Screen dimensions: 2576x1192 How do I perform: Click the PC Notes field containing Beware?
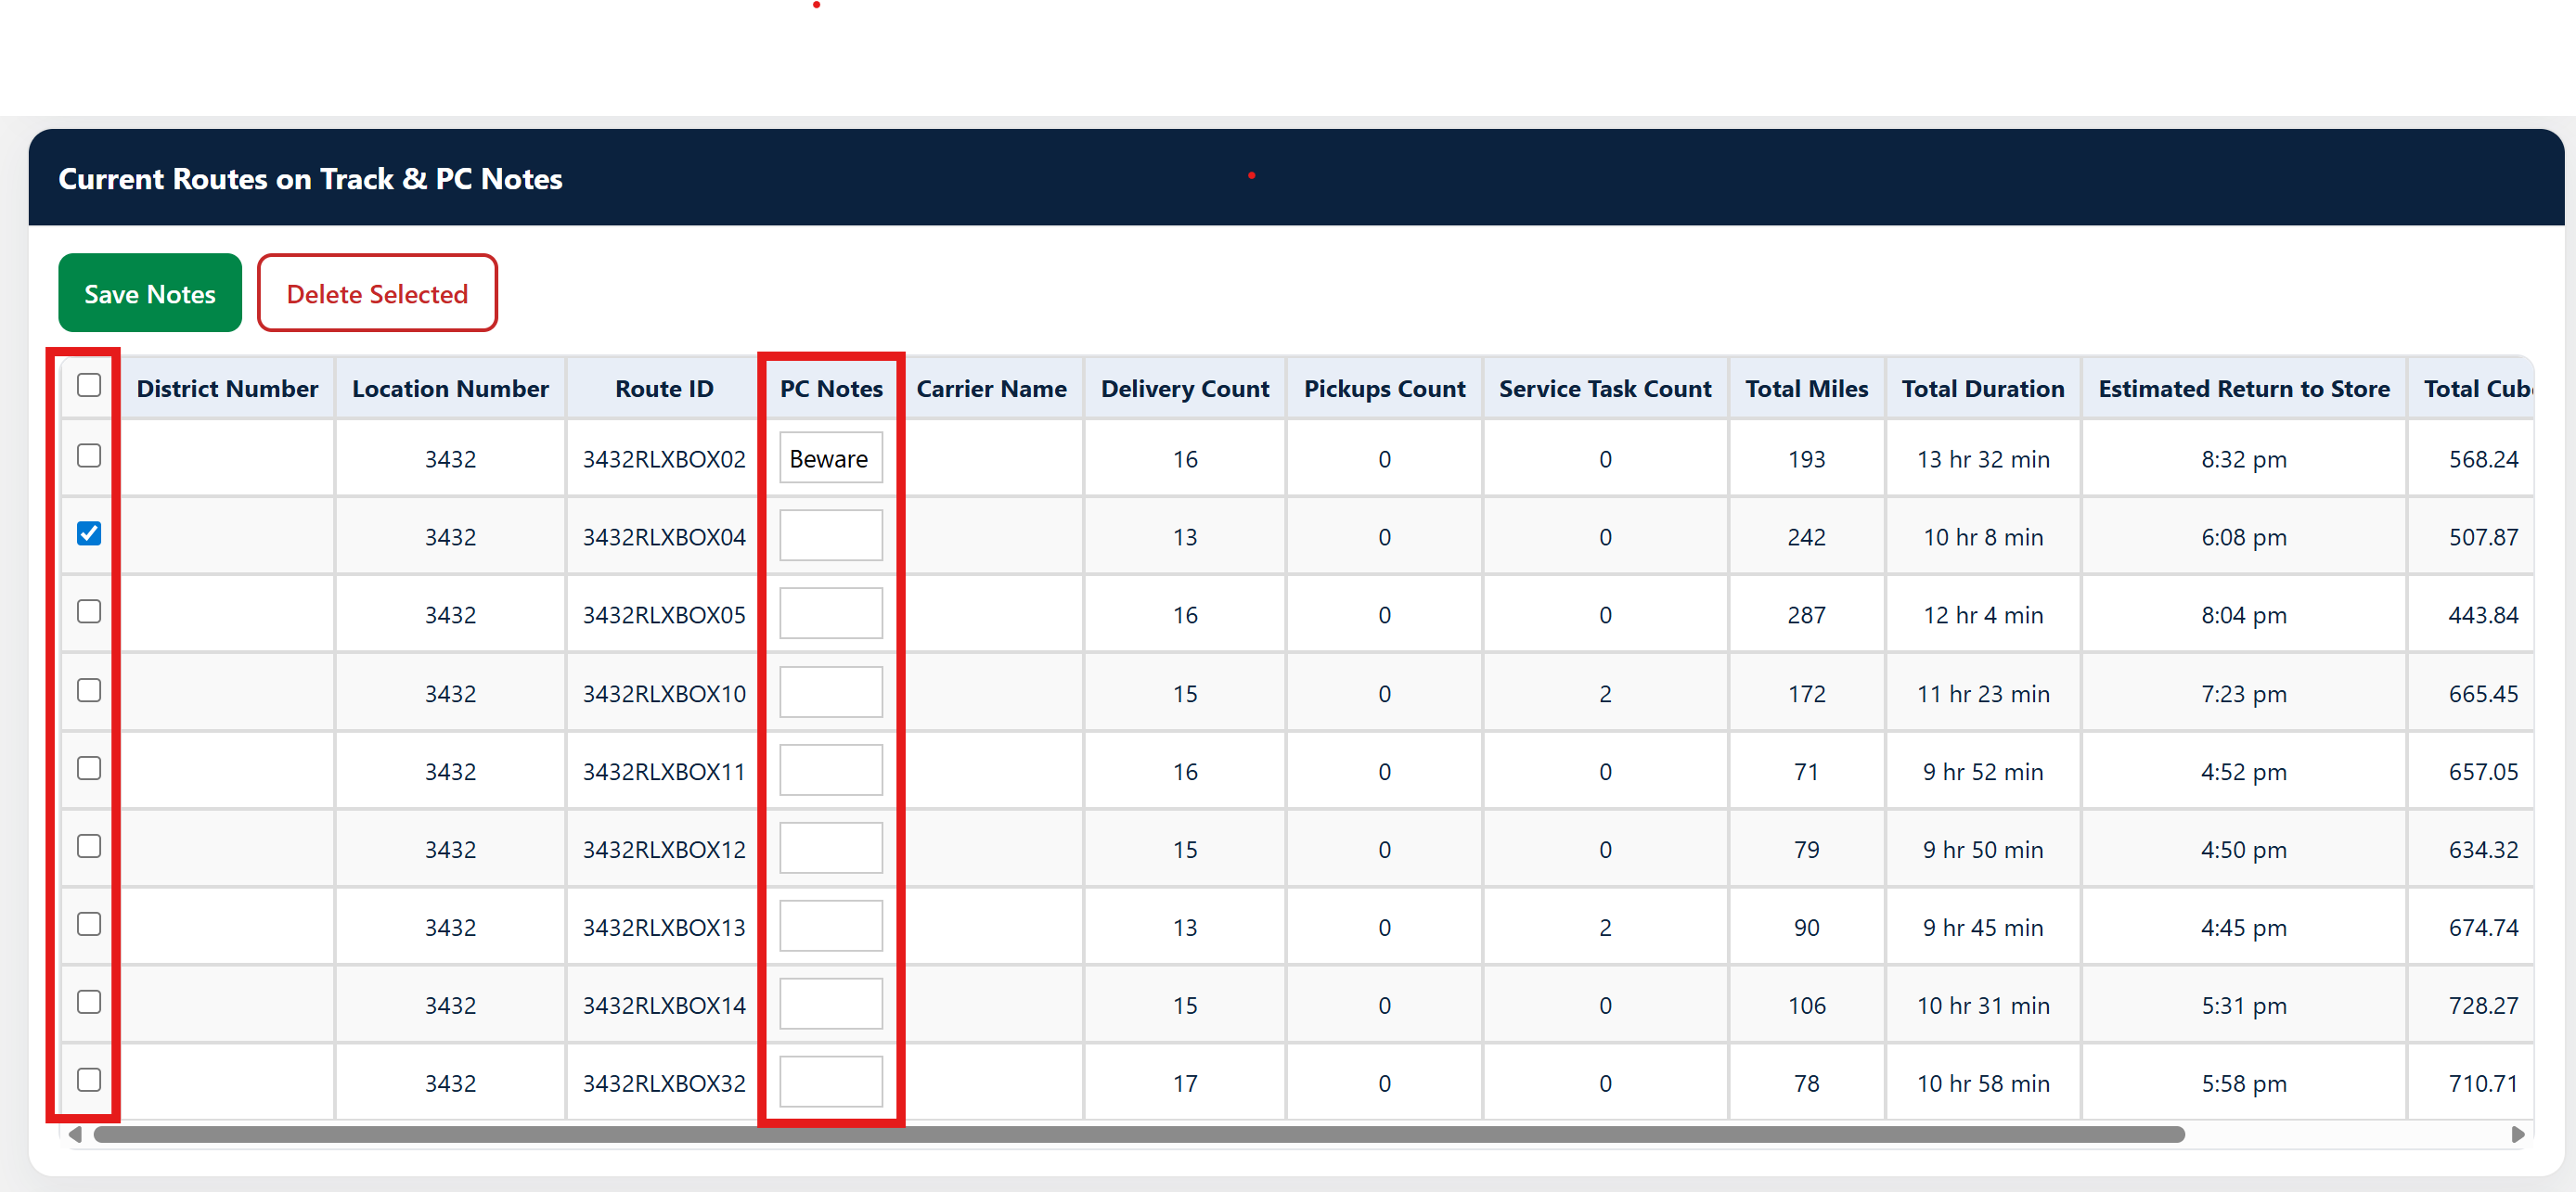[x=830, y=458]
